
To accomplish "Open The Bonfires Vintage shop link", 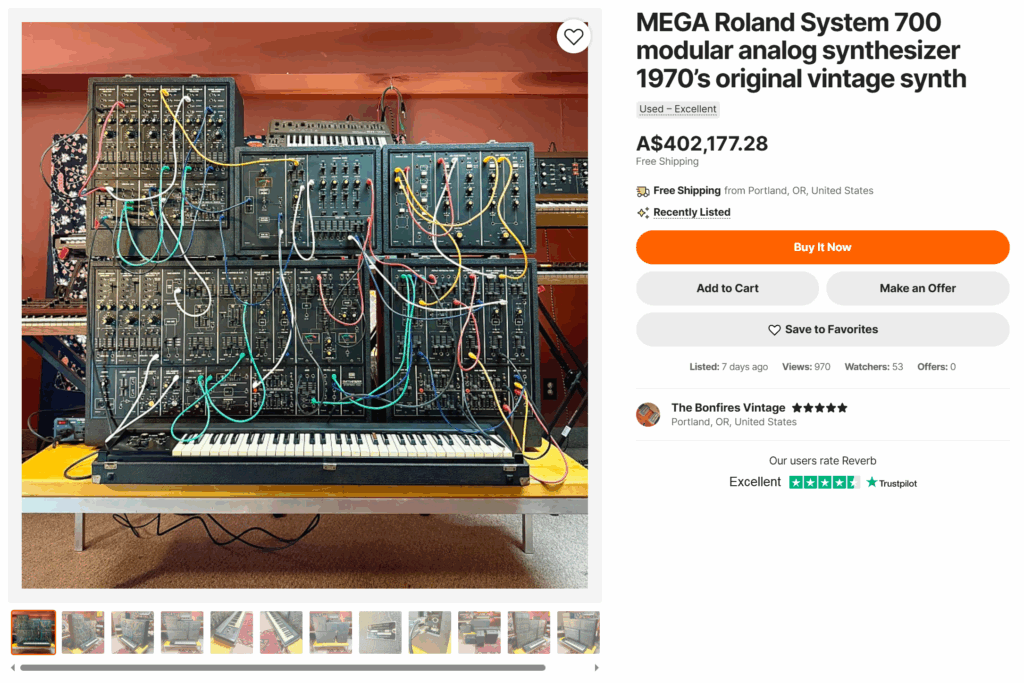I will click(x=727, y=408).
